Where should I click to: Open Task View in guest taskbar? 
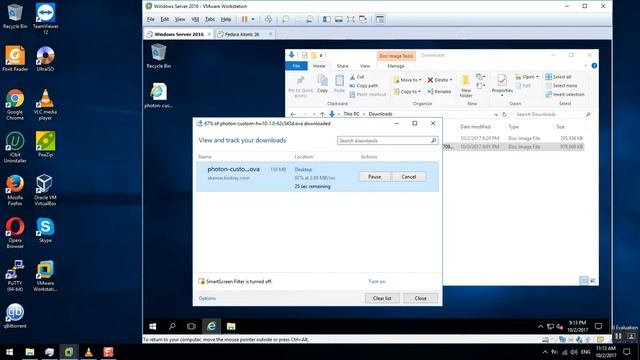click(x=191, y=326)
